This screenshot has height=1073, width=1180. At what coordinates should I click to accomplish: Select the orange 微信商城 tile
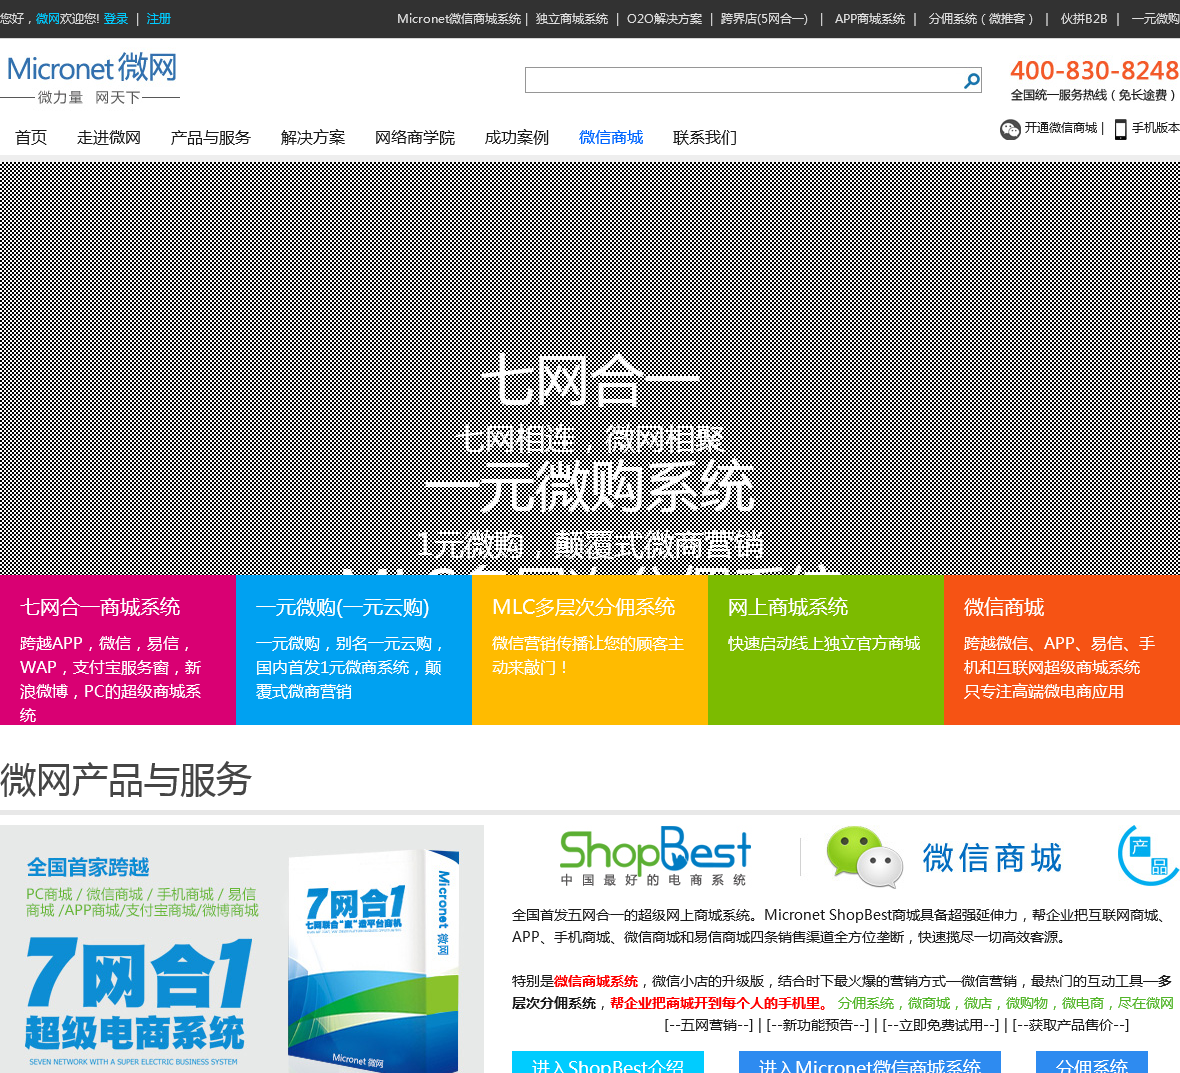click(x=1062, y=650)
